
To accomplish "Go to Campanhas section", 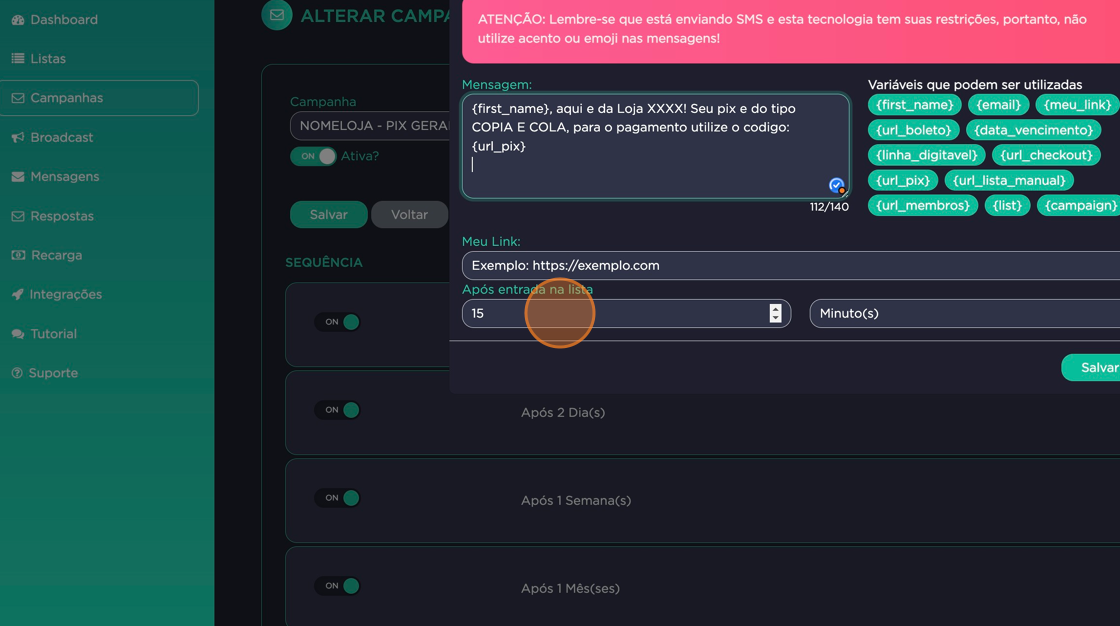I will 99,98.
